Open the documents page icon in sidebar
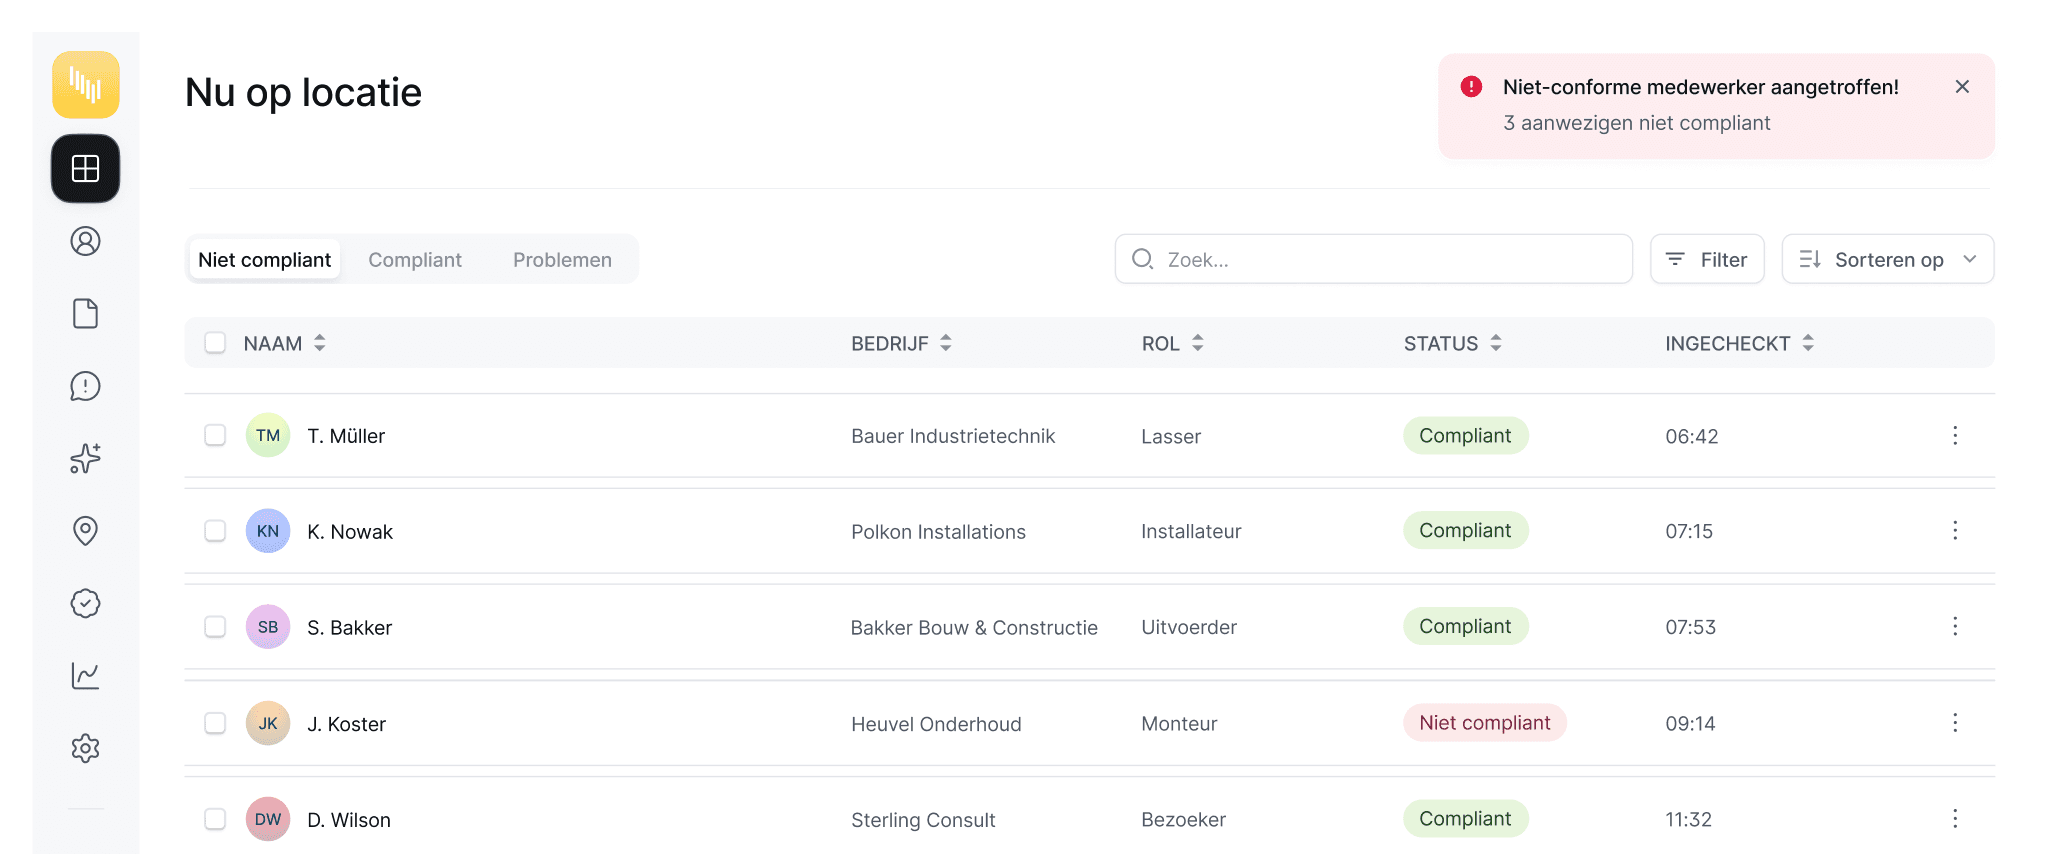Viewport: 2048px width, 854px height. [x=86, y=314]
